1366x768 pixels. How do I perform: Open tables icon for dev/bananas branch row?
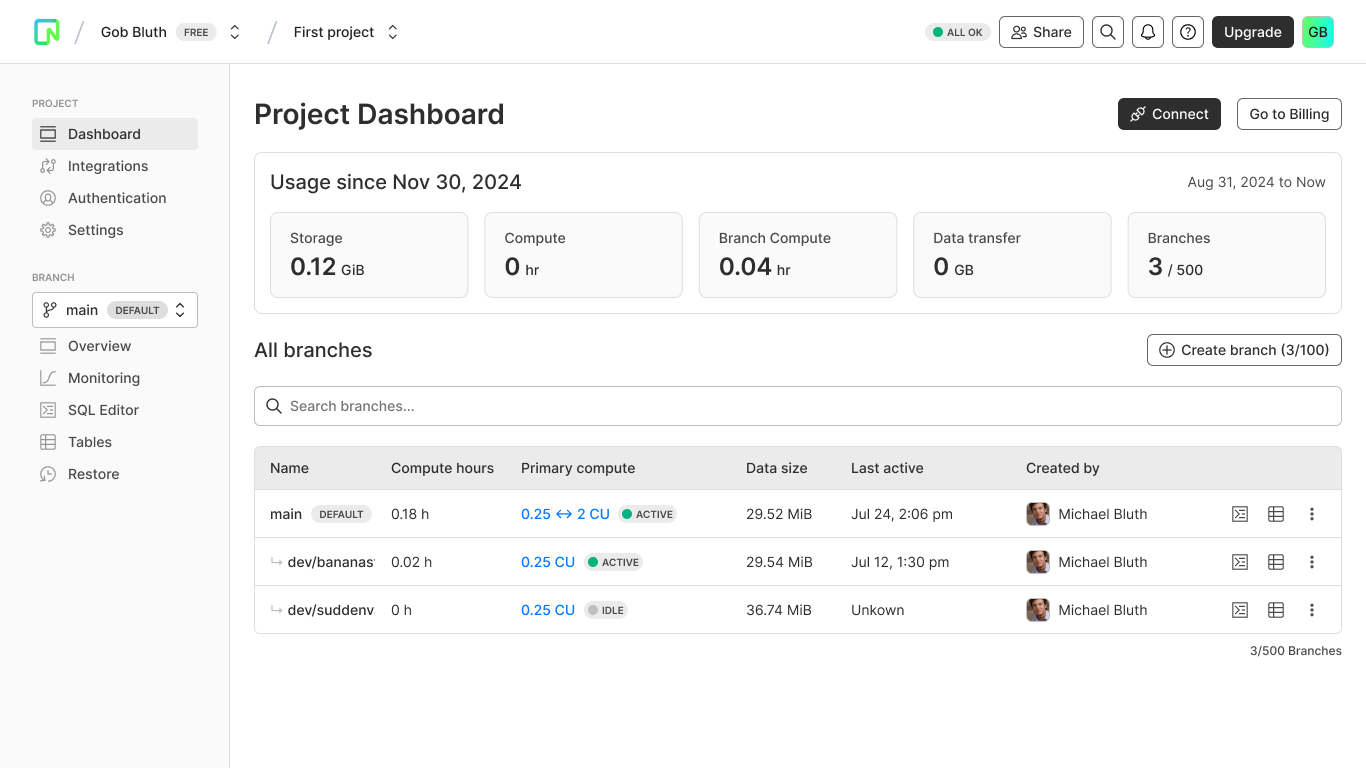pos(1276,562)
